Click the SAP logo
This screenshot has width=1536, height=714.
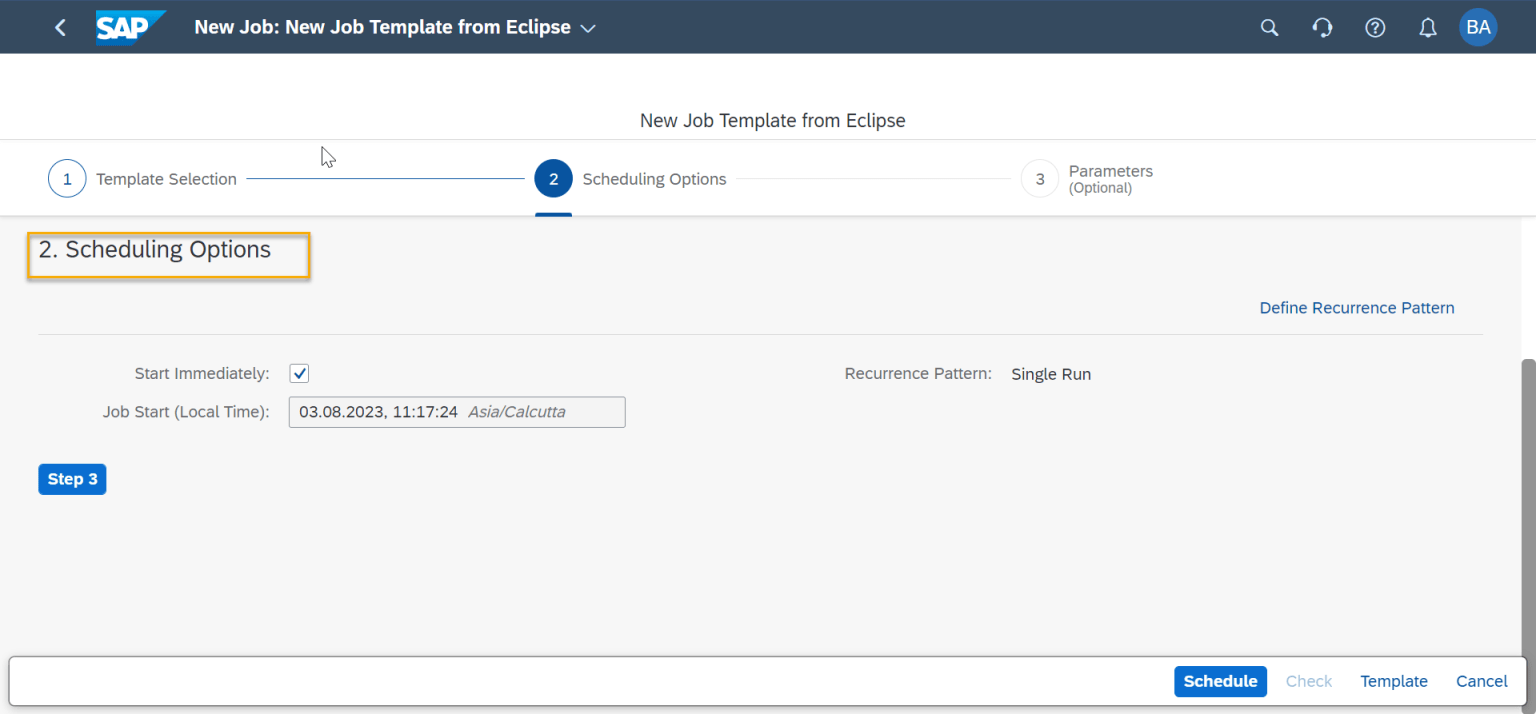click(x=130, y=27)
